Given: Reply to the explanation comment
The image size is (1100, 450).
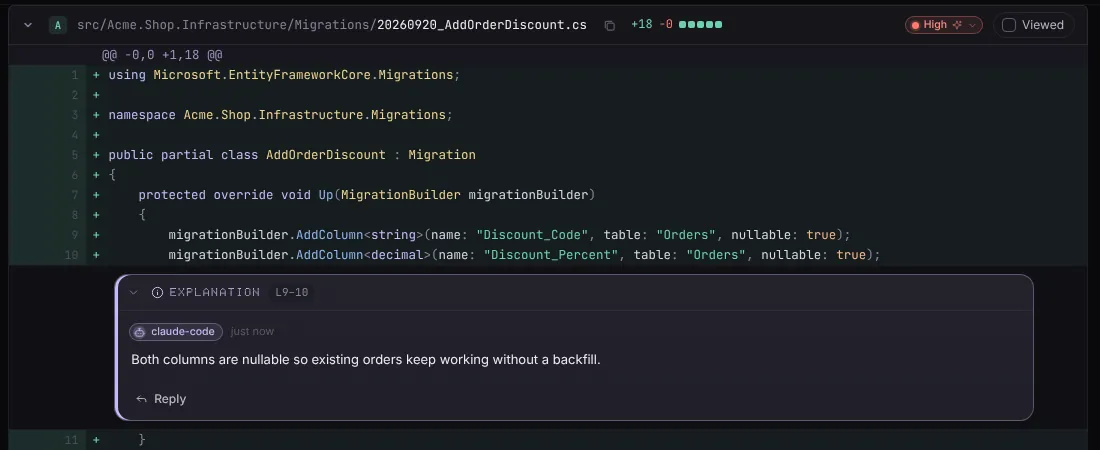Looking at the screenshot, I should point(161,399).
